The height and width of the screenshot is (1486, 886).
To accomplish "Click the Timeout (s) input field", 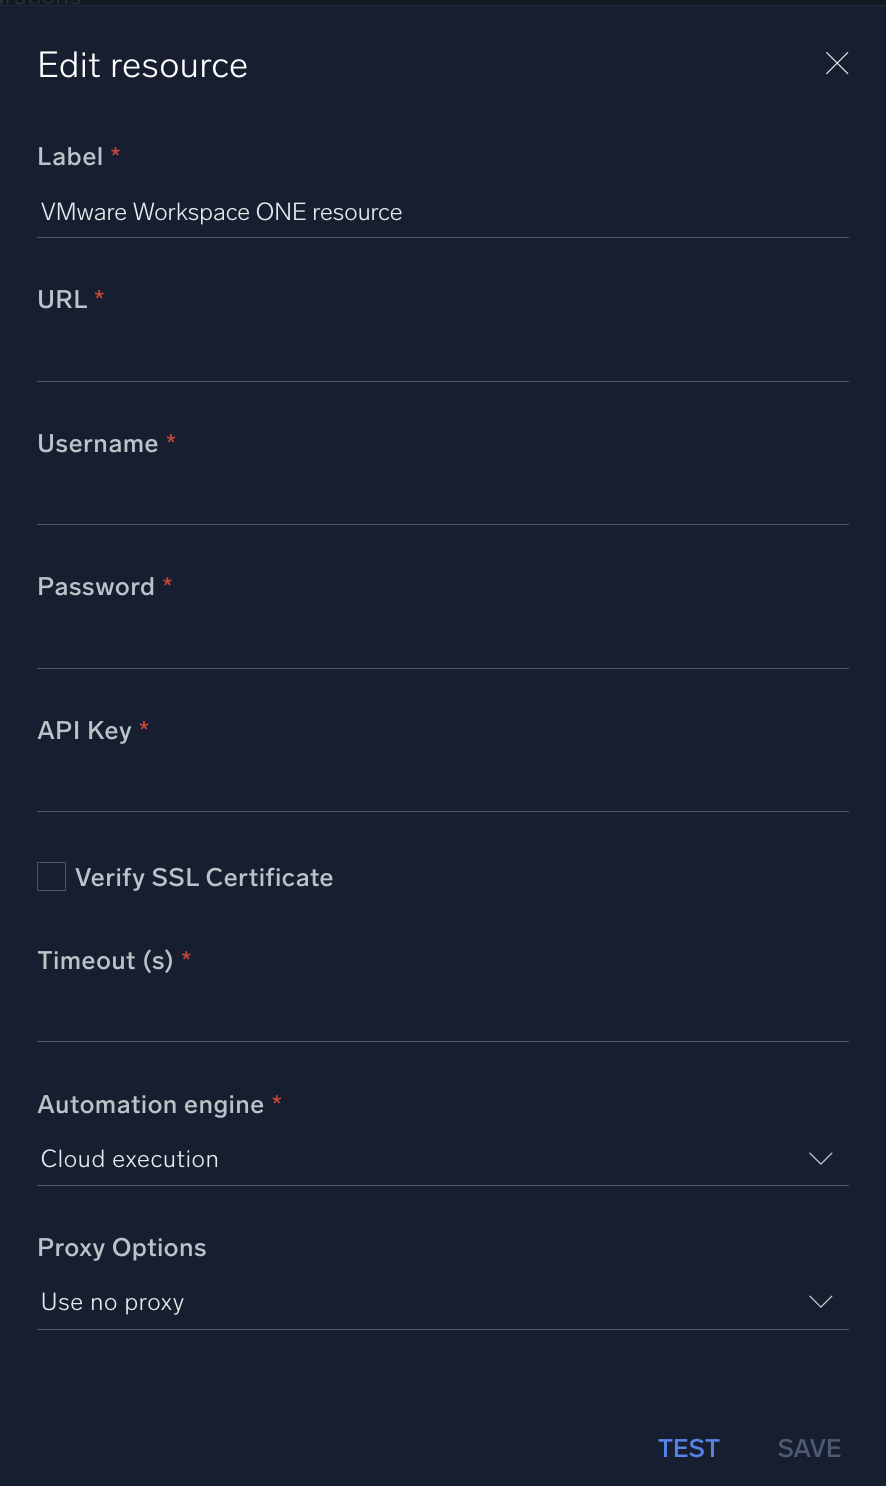I will tap(443, 1020).
